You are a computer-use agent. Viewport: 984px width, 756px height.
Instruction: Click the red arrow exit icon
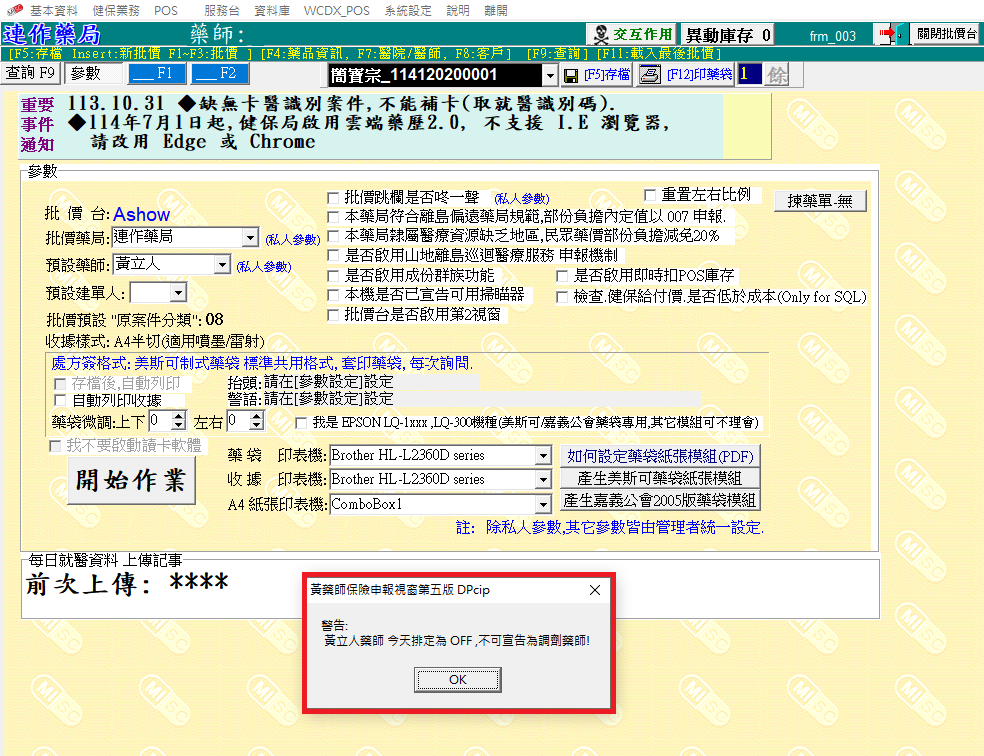tap(890, 35)
